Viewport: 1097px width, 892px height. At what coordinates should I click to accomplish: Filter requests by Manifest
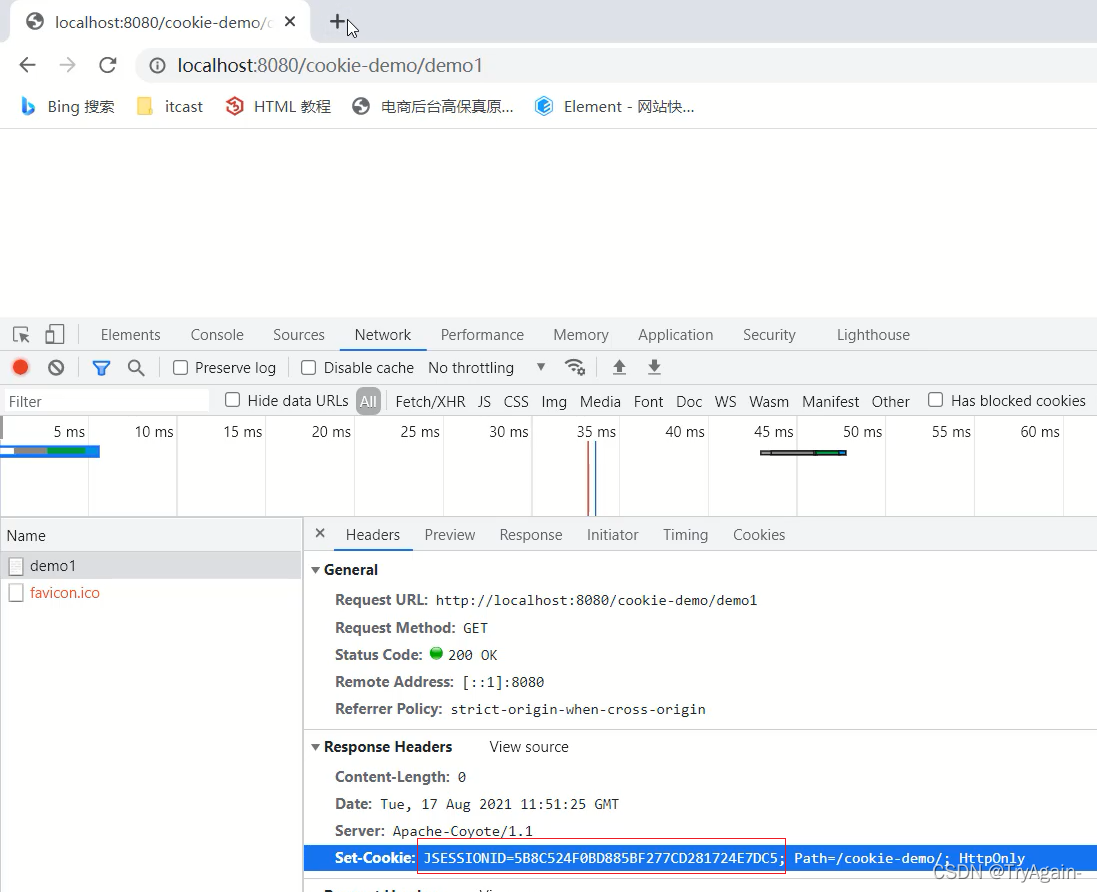pos(830,402)
